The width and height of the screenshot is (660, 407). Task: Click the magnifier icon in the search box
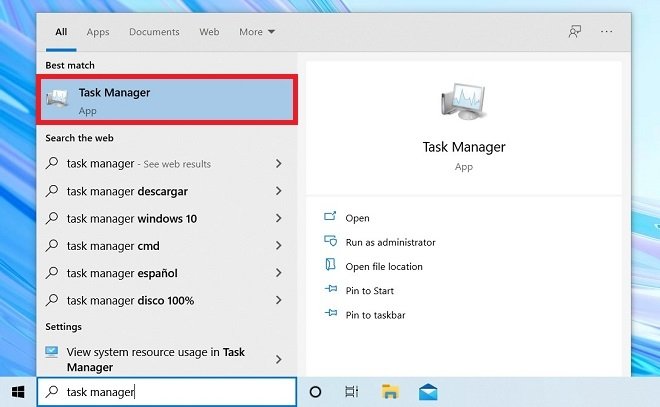point(52,391)
